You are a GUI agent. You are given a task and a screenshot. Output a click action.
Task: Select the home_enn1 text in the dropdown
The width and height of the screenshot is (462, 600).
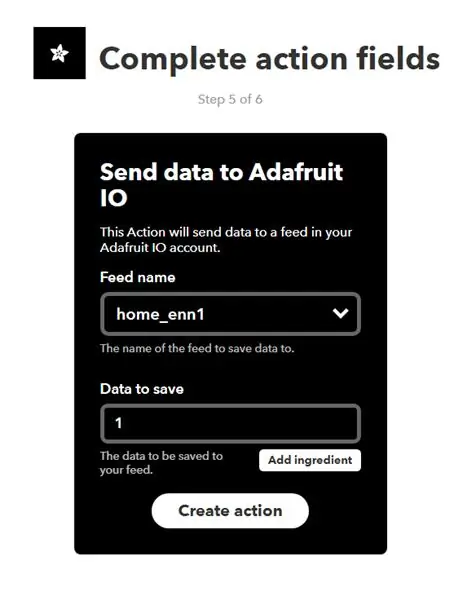click(160, 315)
